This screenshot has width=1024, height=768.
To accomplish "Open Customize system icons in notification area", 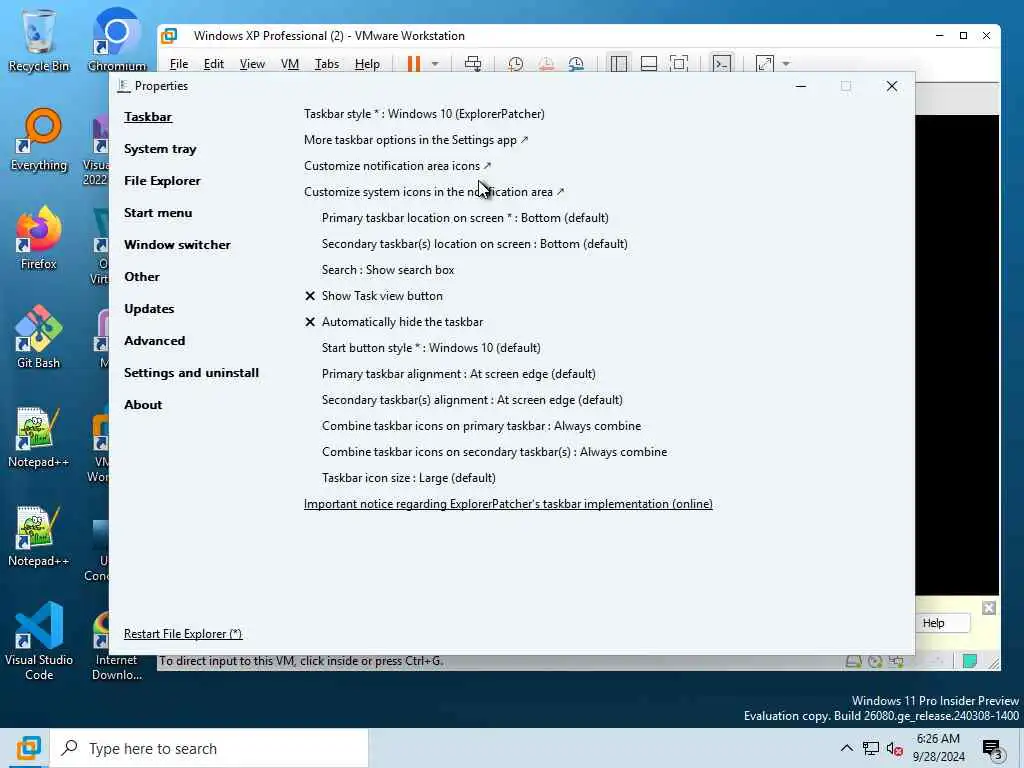I will [434, 192].
